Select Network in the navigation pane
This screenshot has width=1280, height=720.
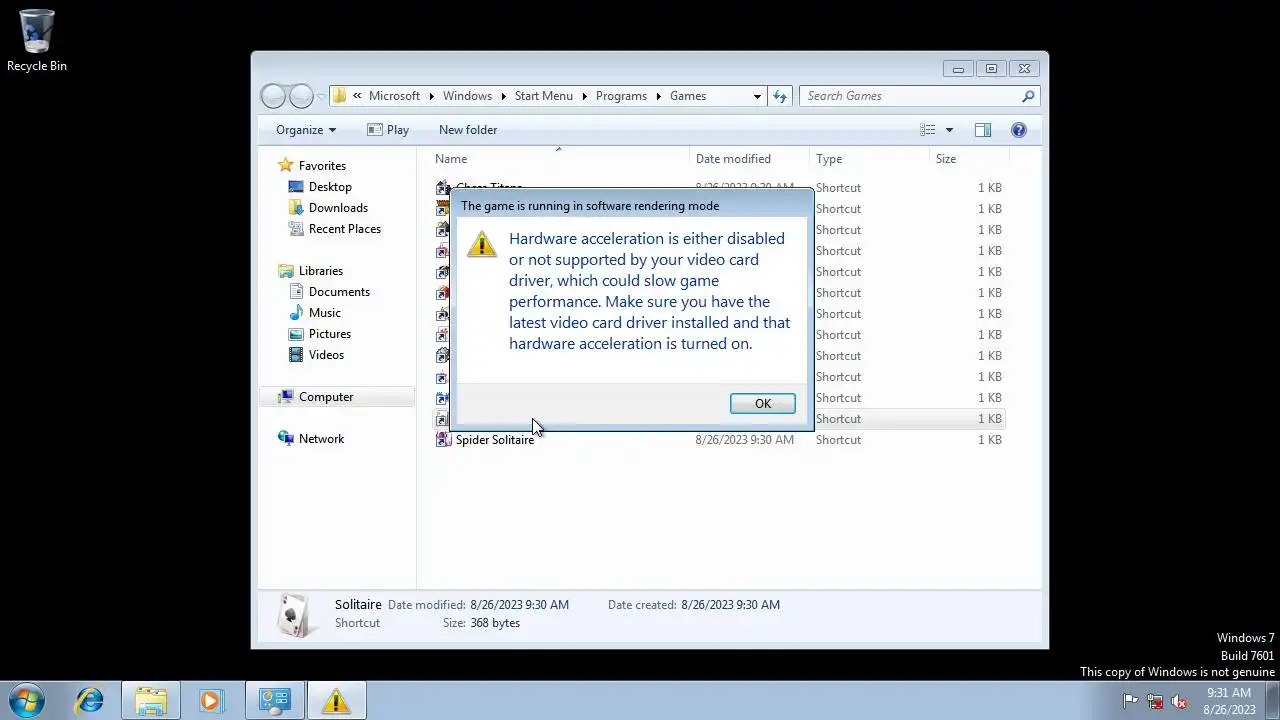pyautogui.click(x=321, y=439)
